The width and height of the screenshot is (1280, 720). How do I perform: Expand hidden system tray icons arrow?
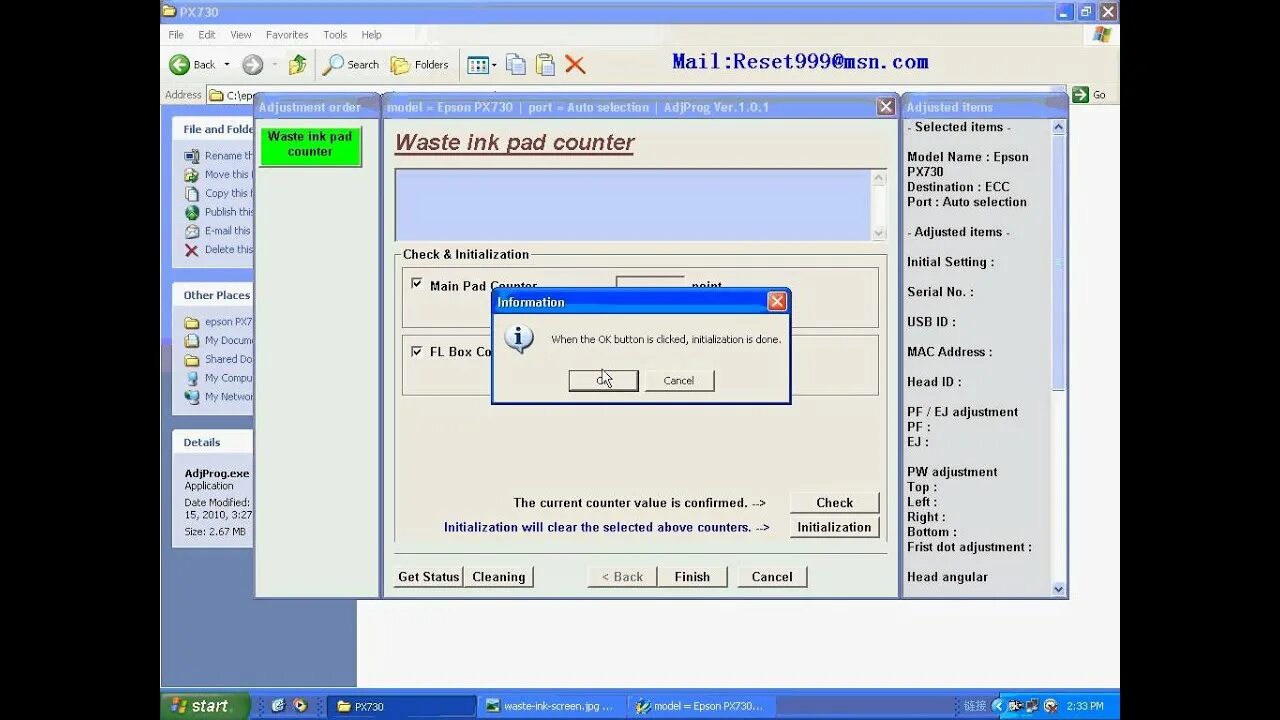[997, 706]
